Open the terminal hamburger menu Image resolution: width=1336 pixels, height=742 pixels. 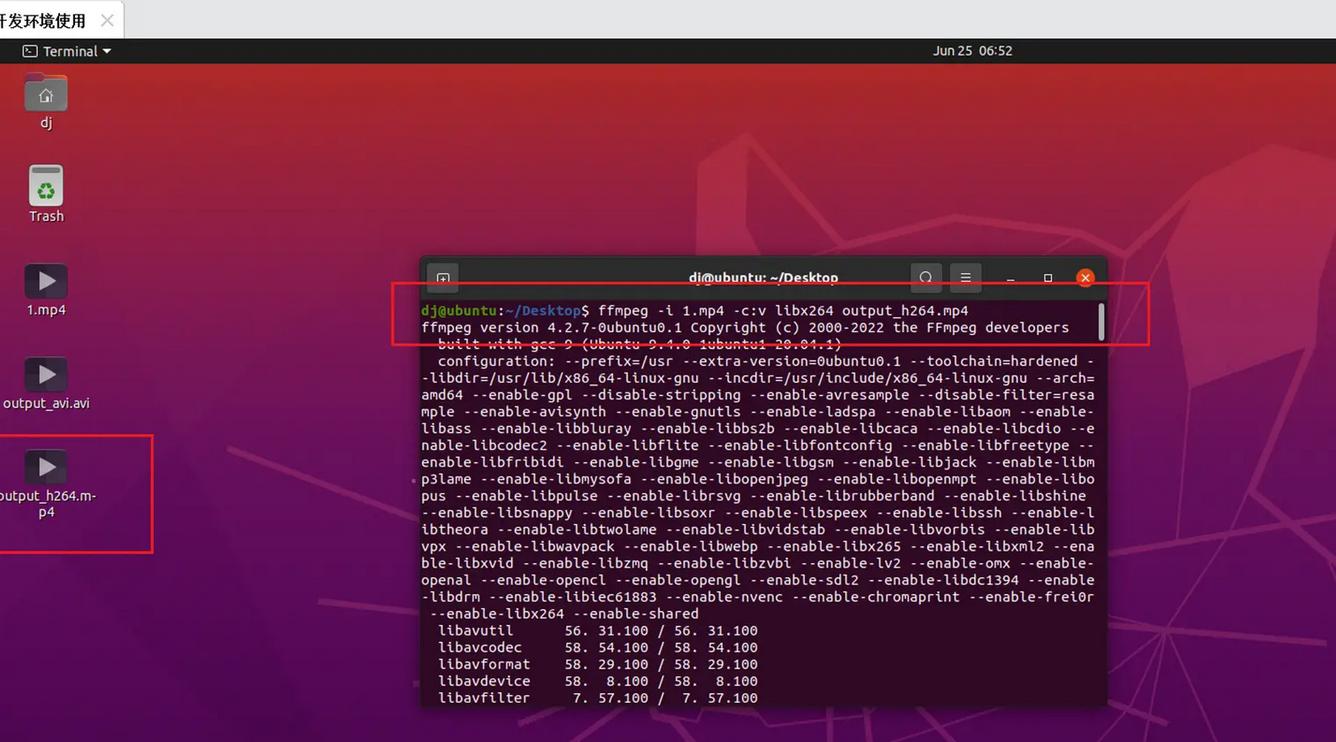coord(964,278)
